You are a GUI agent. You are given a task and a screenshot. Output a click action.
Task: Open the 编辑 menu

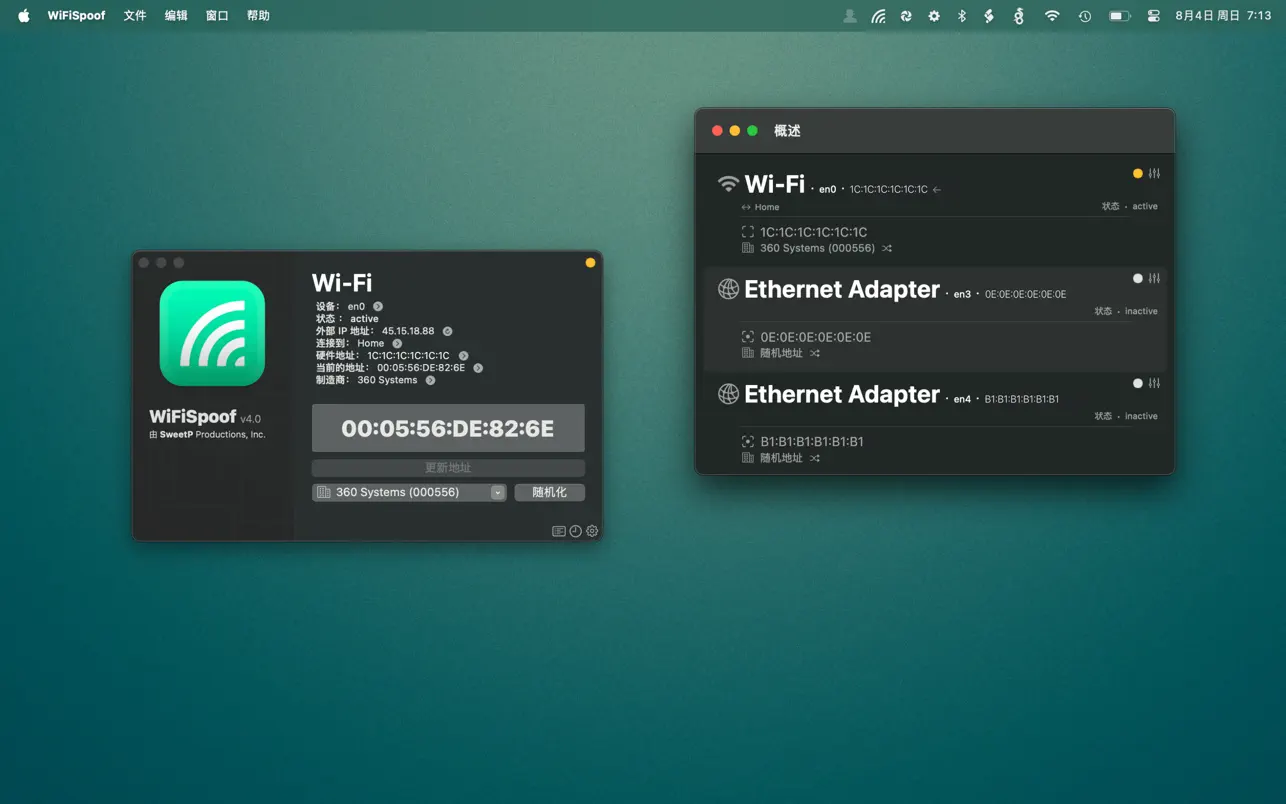click(x=176, y=15)
